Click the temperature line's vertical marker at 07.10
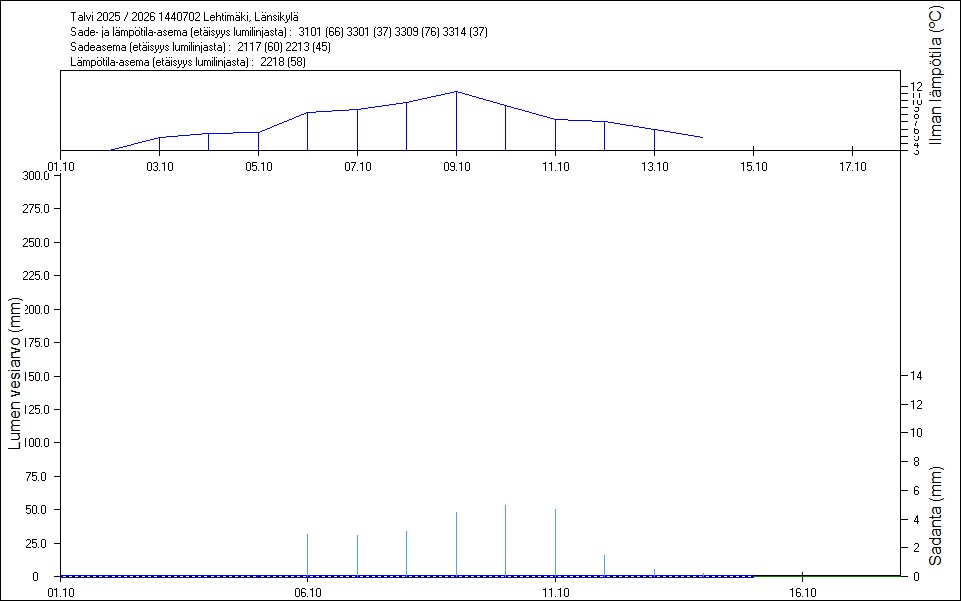 point(357,129)
